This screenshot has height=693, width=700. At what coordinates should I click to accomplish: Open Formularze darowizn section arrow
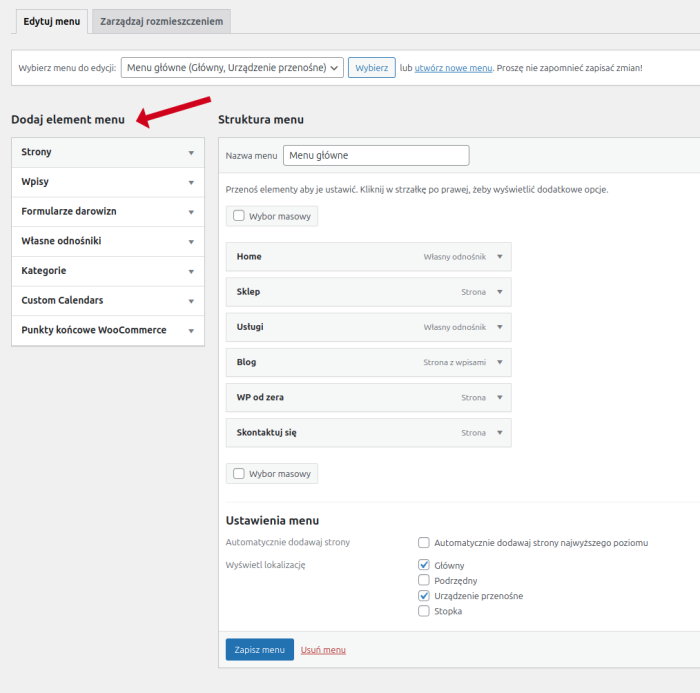pyautogui.click(x=190, y=212)
